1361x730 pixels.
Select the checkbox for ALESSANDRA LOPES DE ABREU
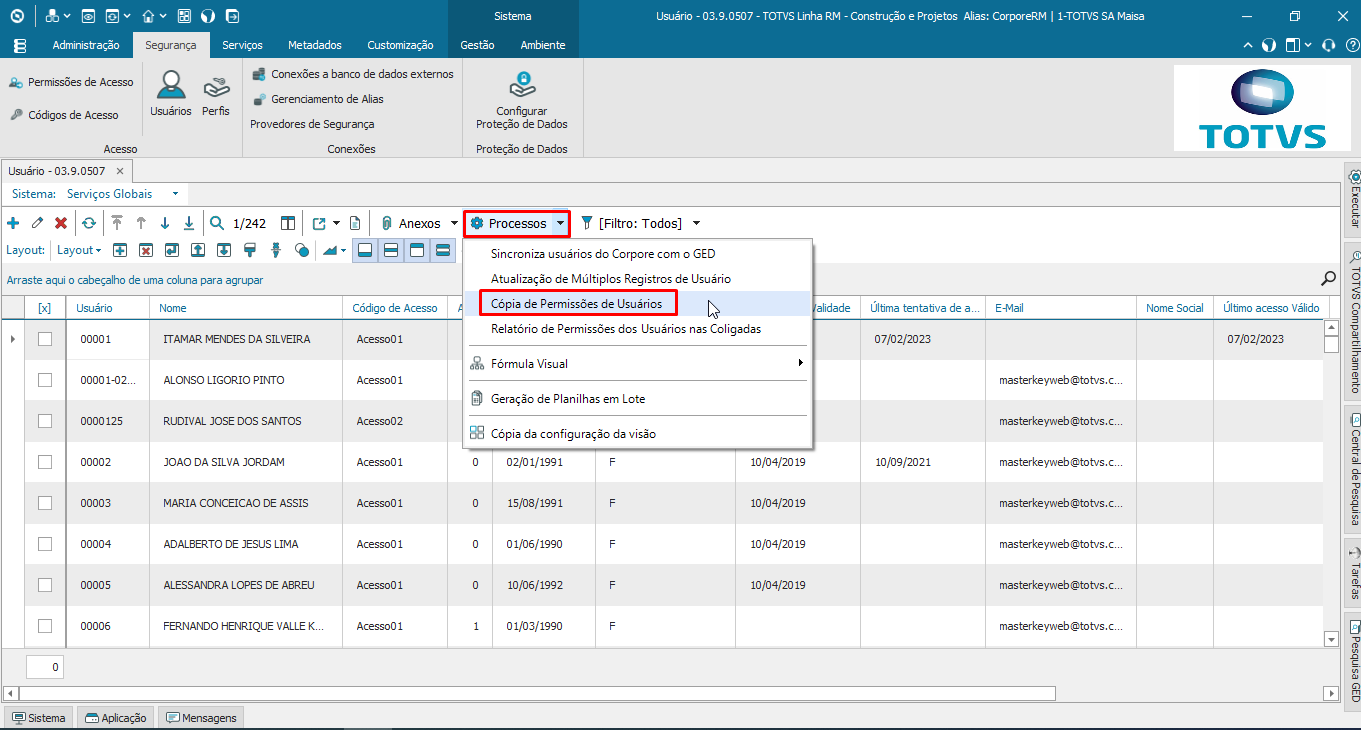(x=45, y=585)
